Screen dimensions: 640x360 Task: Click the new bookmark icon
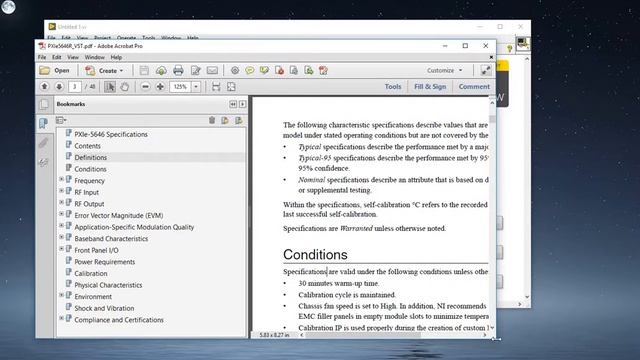pyautogui.click(x=225, y=120)
